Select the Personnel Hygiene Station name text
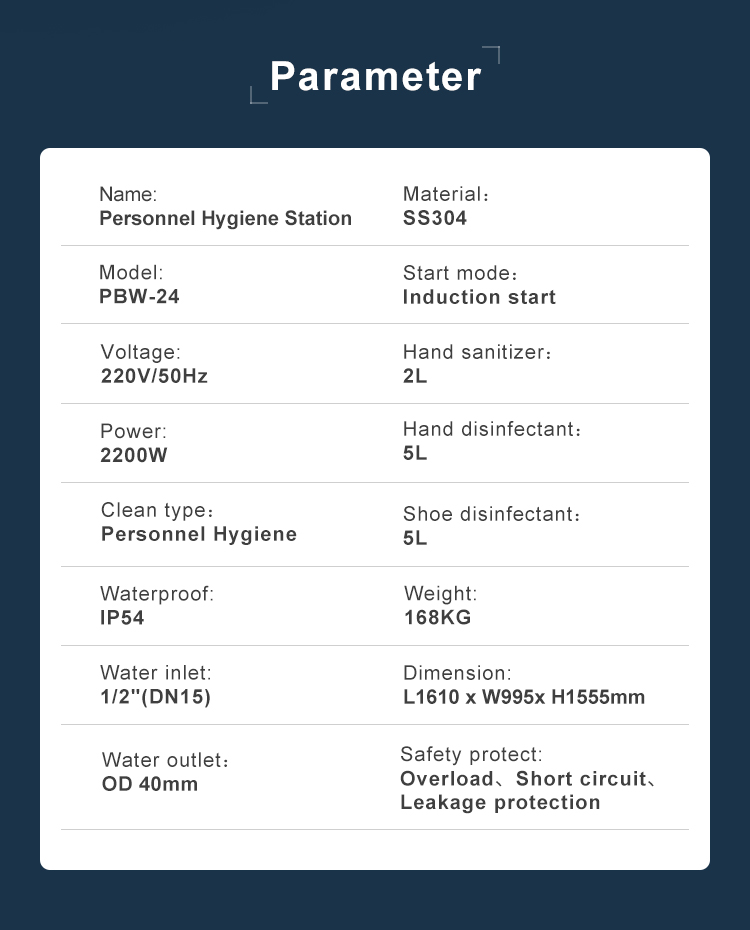The height and width of the screenshot is (930, 750). (x=225, y=218)
